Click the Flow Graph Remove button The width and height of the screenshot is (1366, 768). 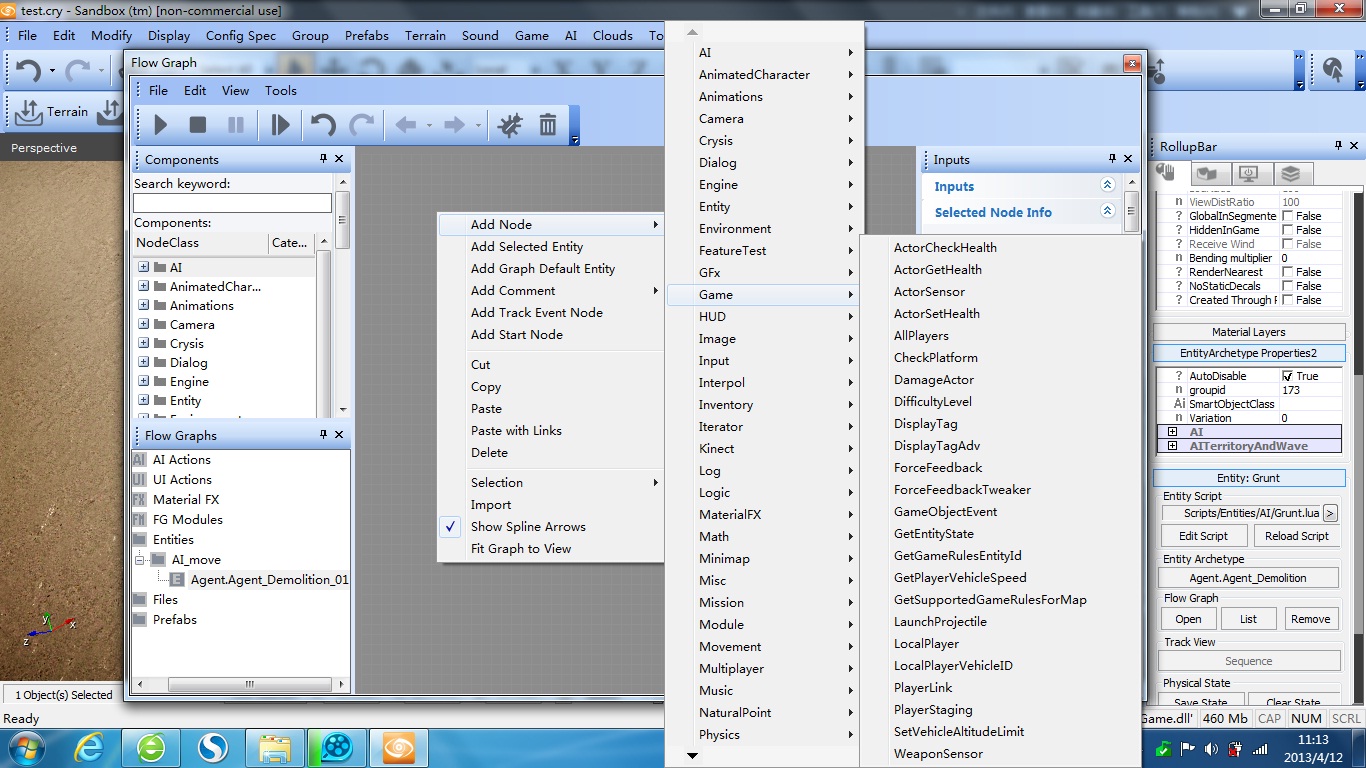pyautogui.click(x=1311, y=619)
